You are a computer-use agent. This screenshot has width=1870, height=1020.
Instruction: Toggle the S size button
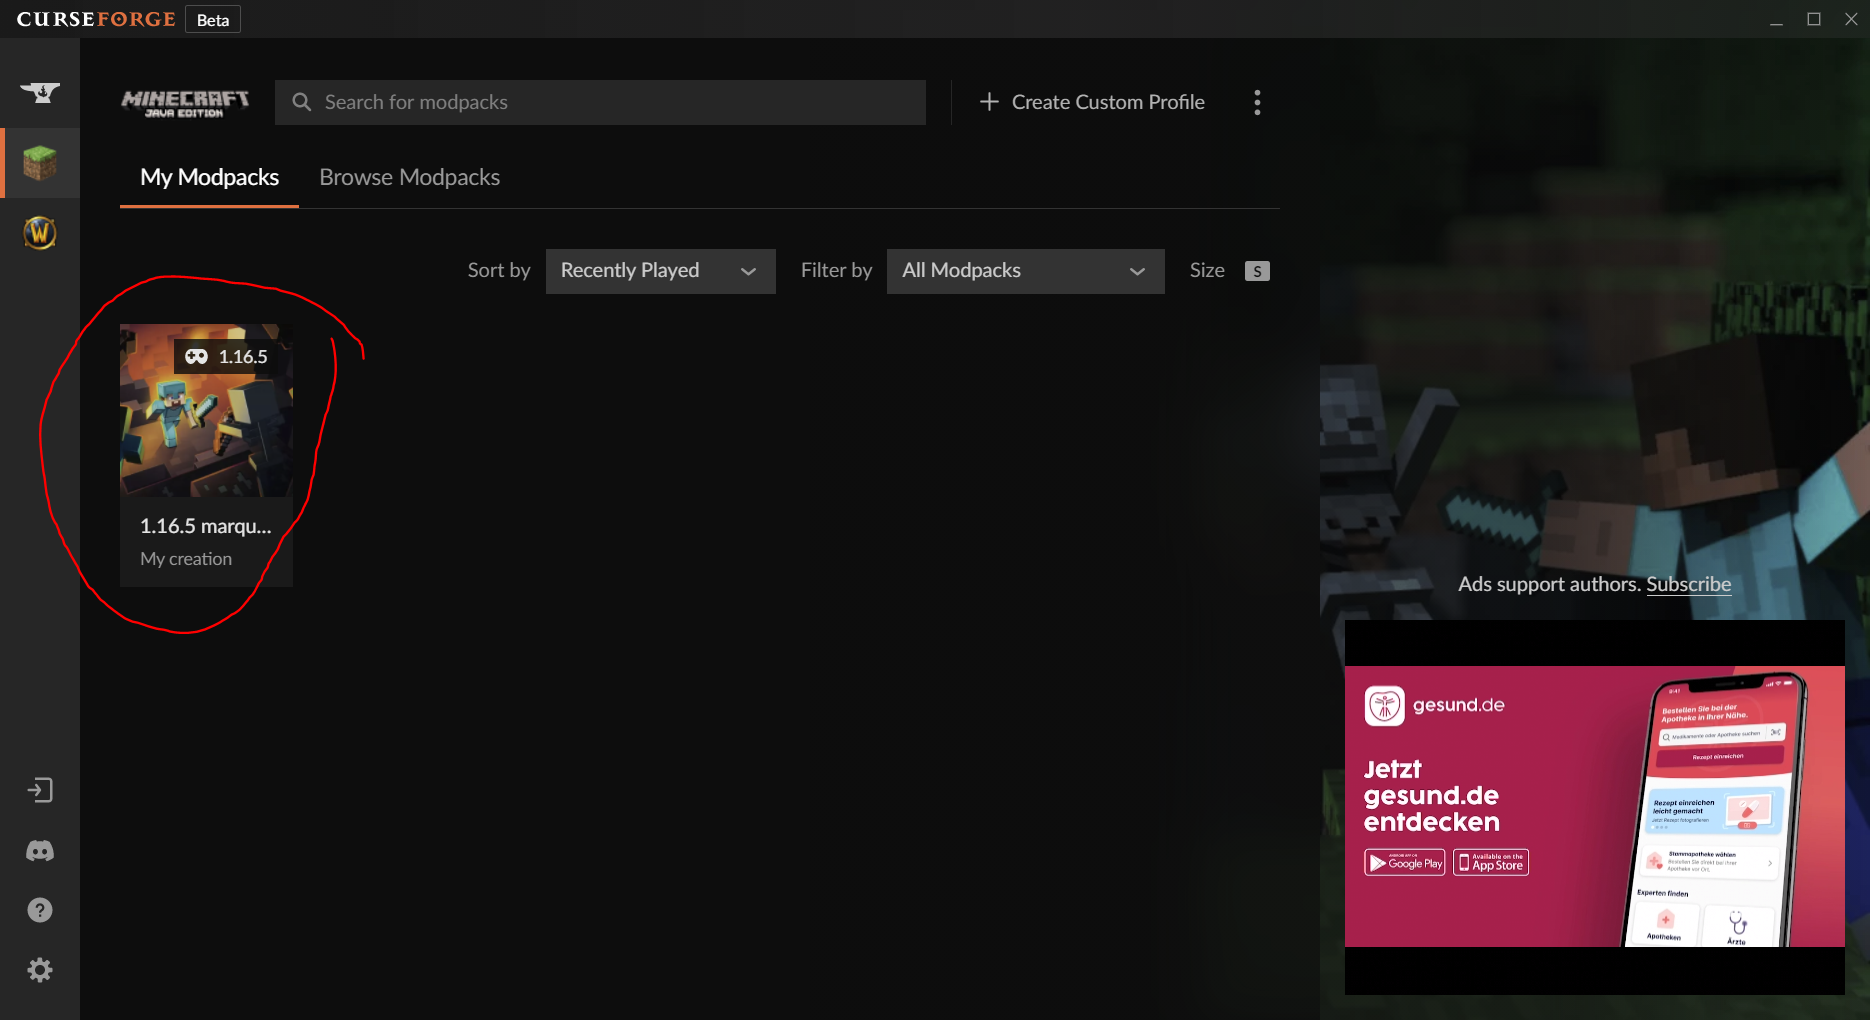1257,271
